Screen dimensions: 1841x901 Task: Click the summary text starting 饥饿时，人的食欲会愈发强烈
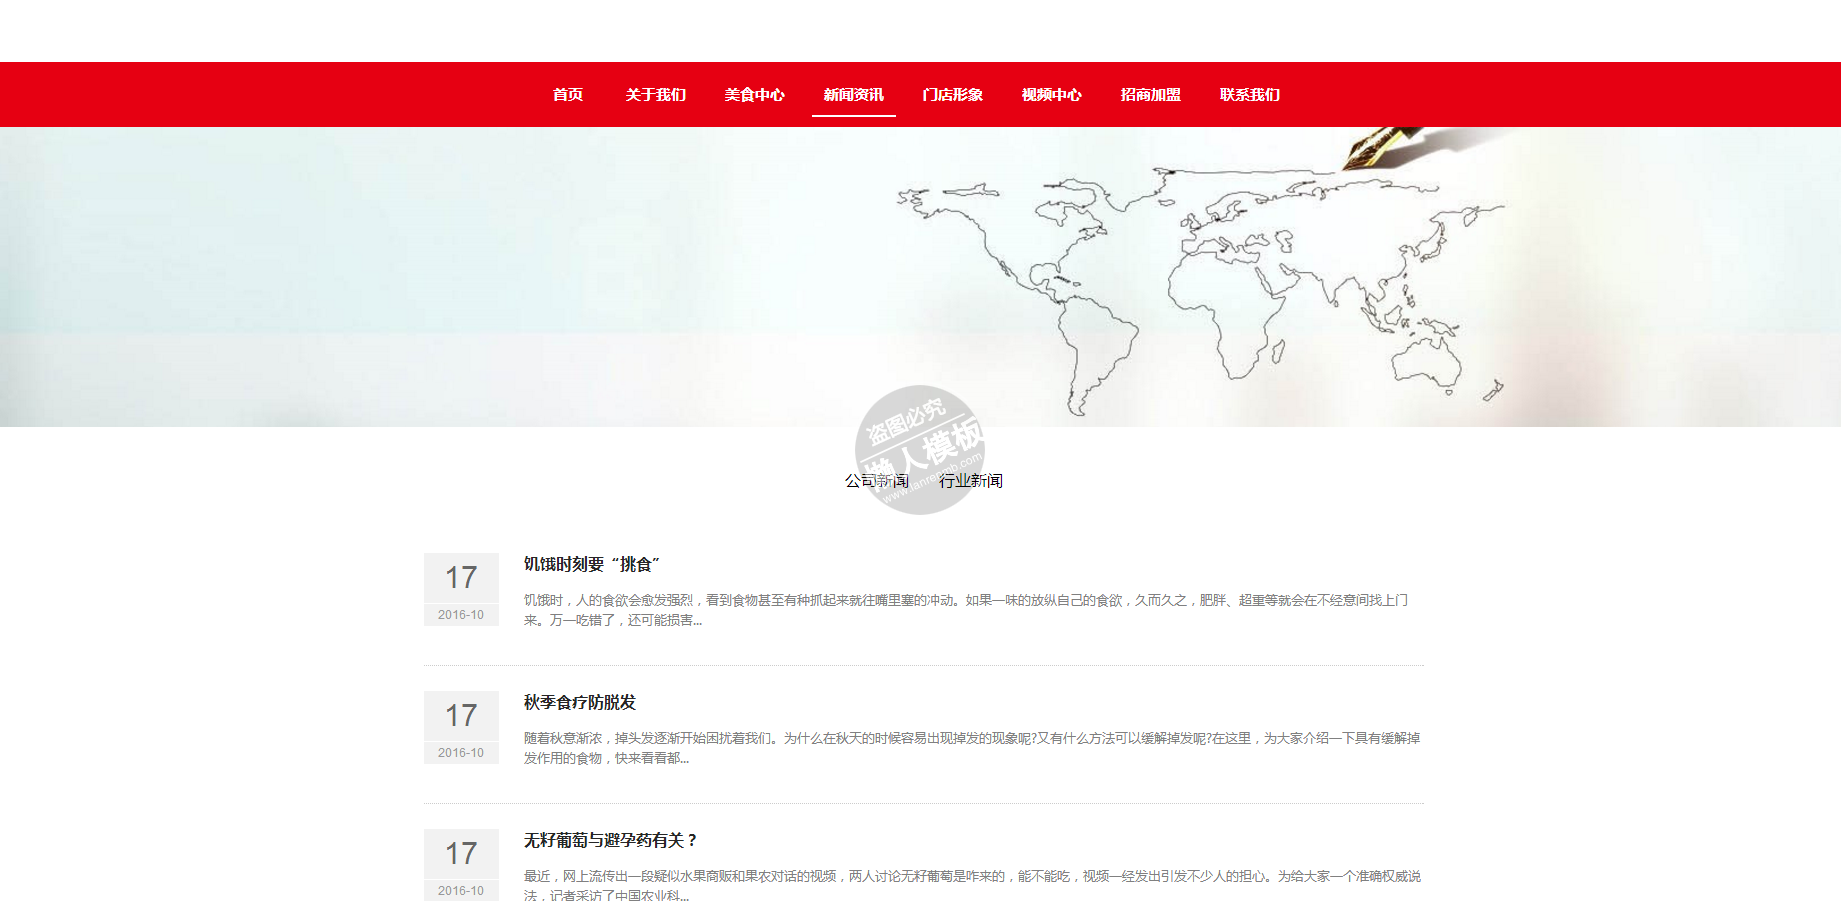pyautogui.click(x=966, y=610)
